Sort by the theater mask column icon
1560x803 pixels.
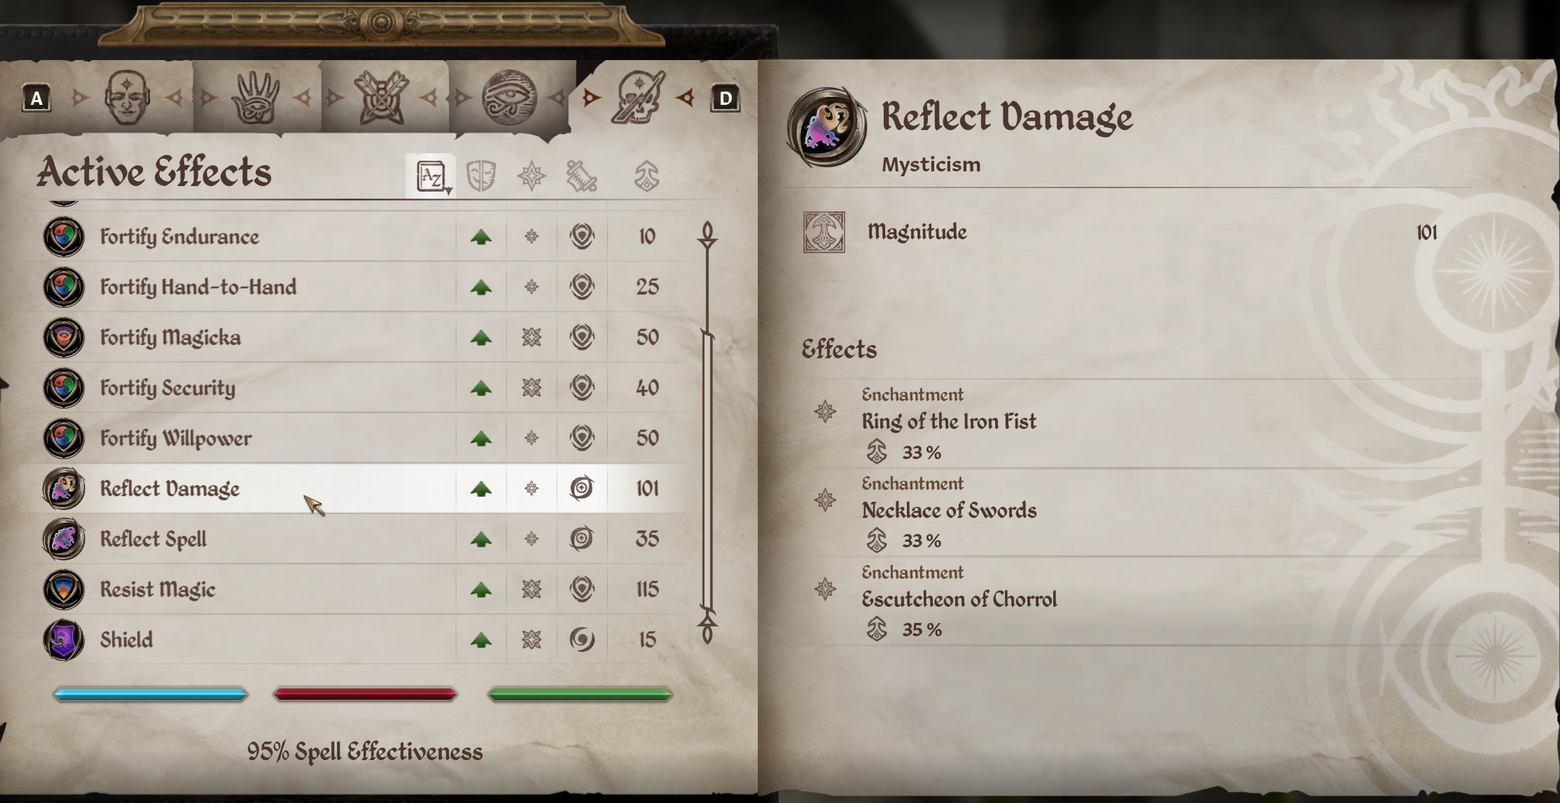[x=481, y=177]
